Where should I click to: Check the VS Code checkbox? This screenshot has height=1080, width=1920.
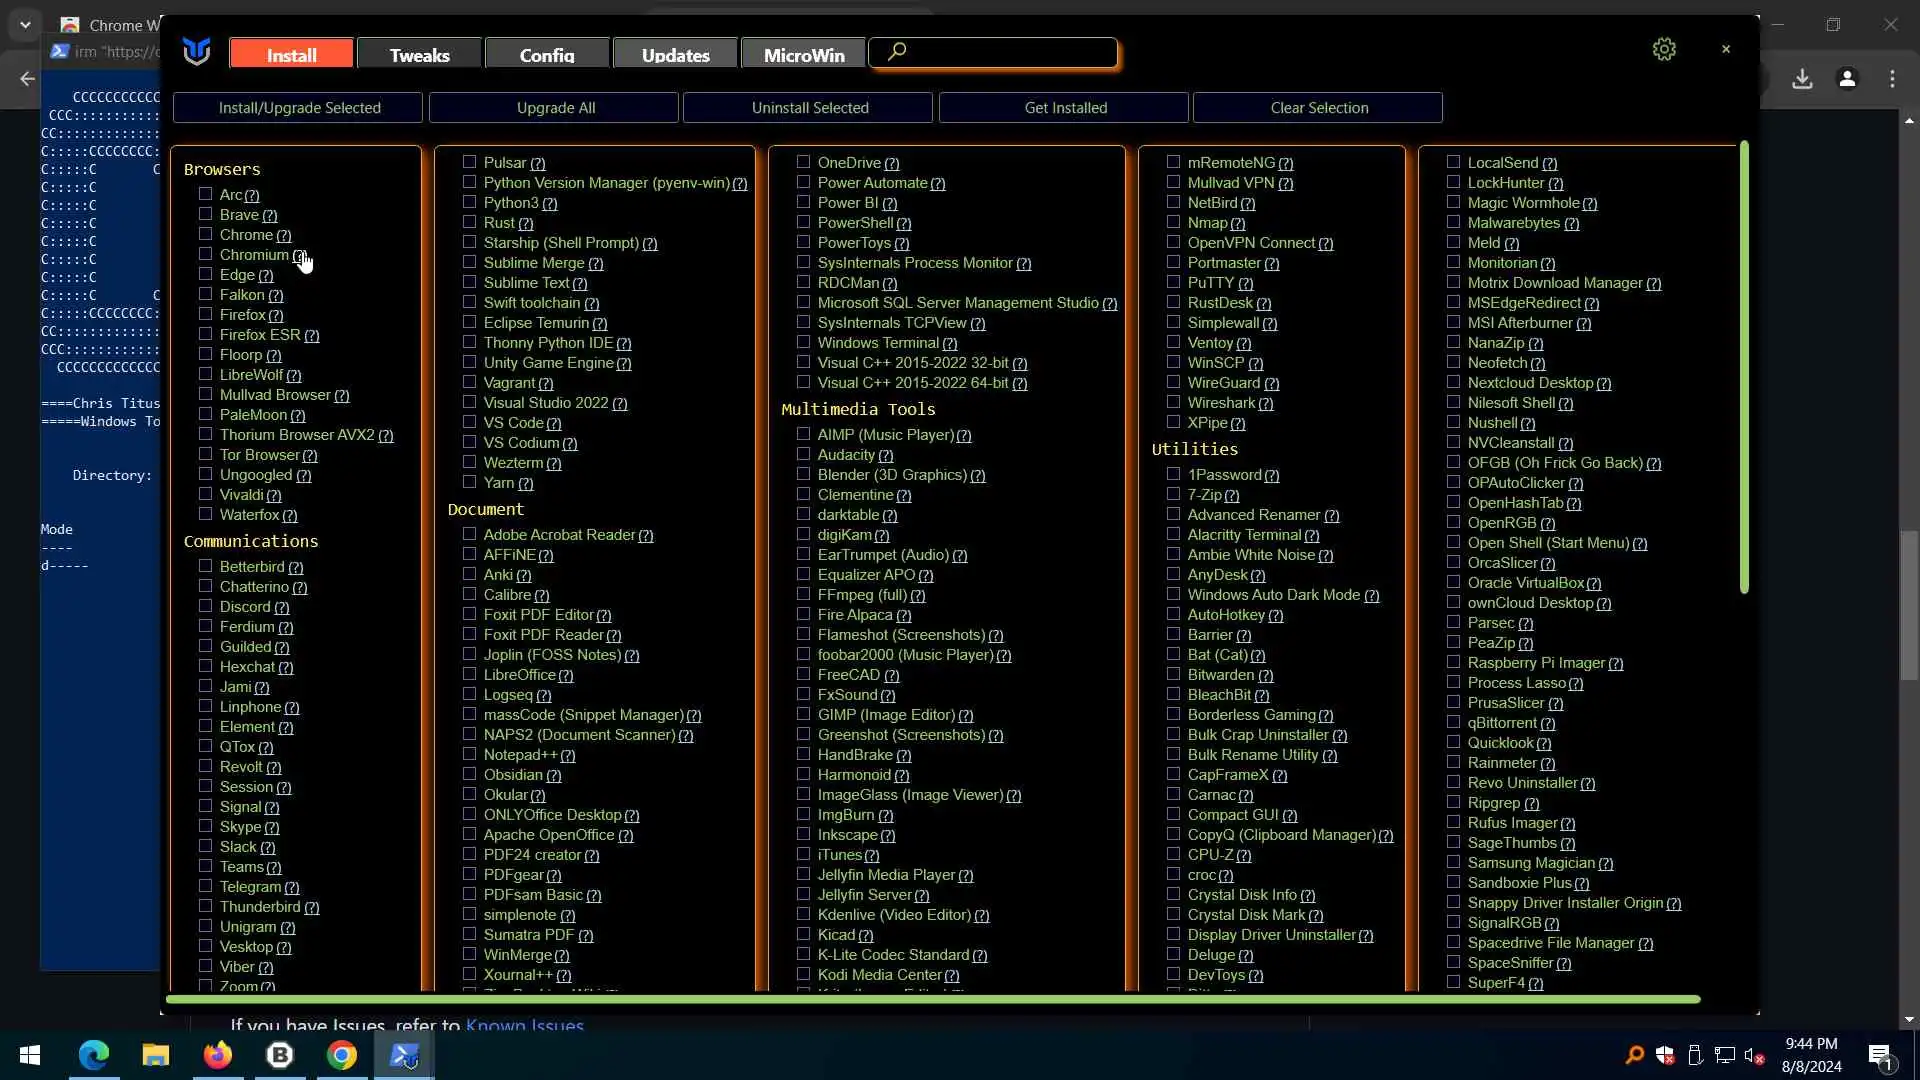[x=469, y=422]
